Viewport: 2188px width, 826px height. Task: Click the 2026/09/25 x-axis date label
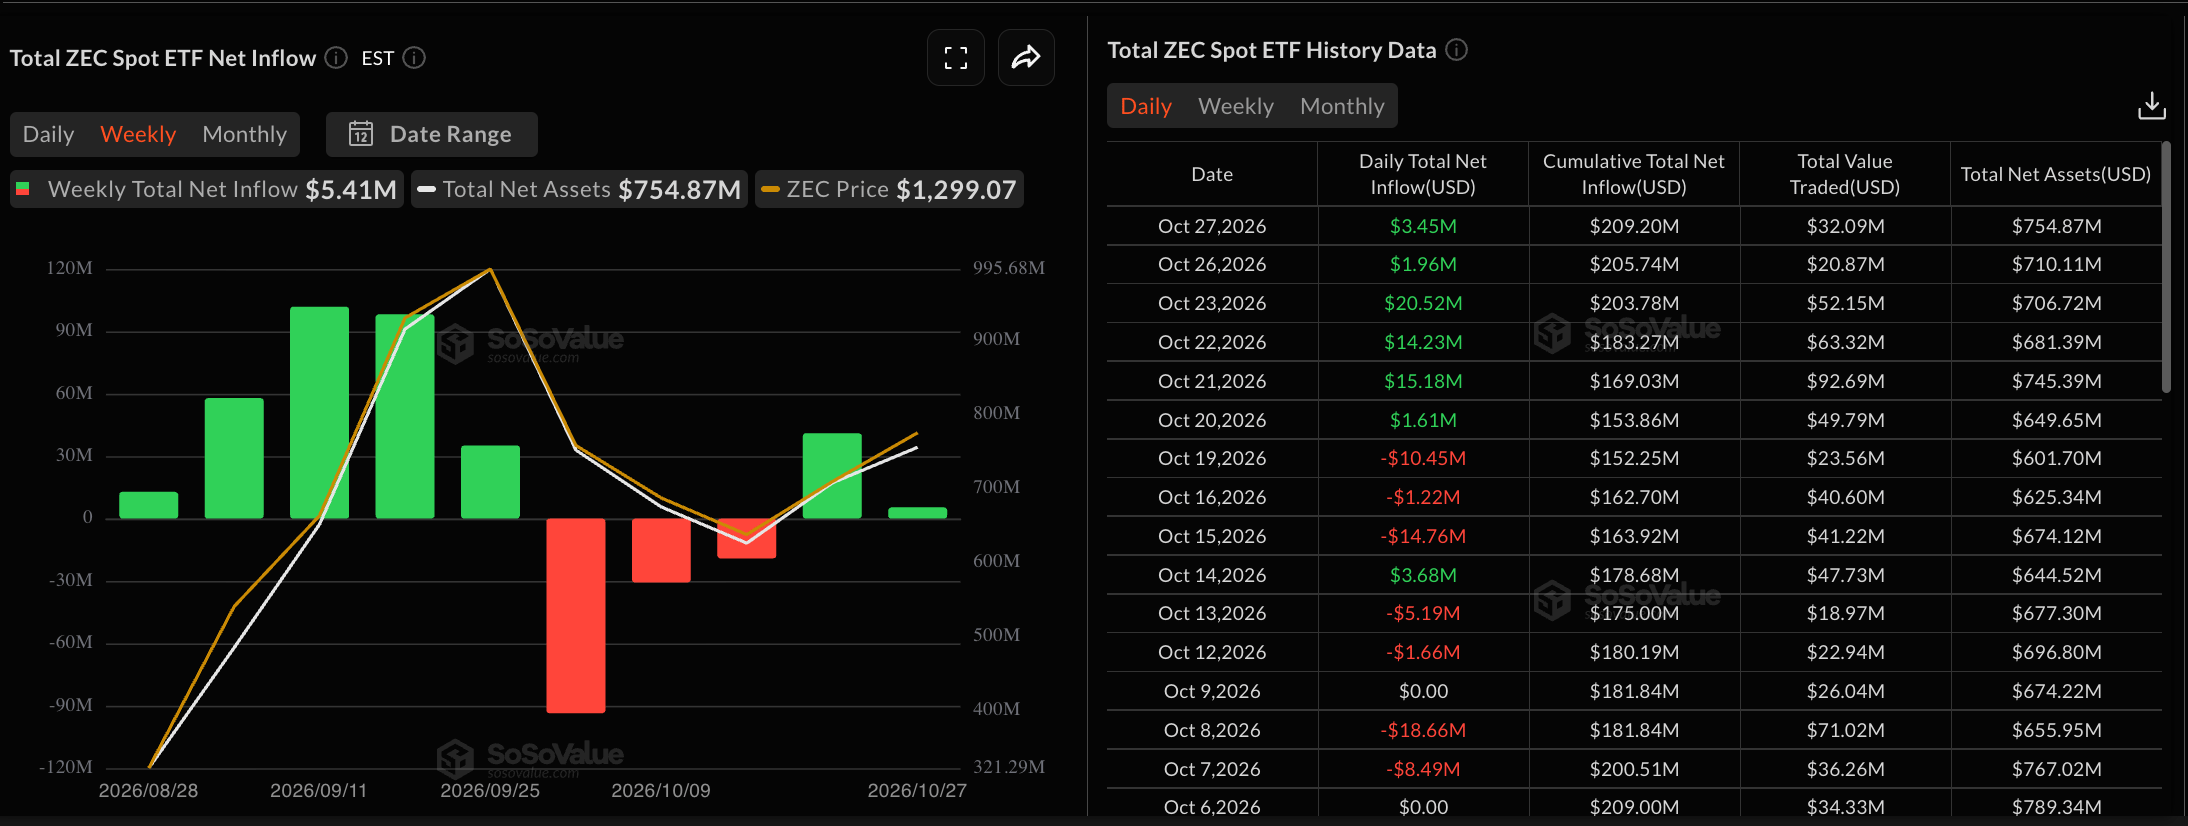(490, 790)
